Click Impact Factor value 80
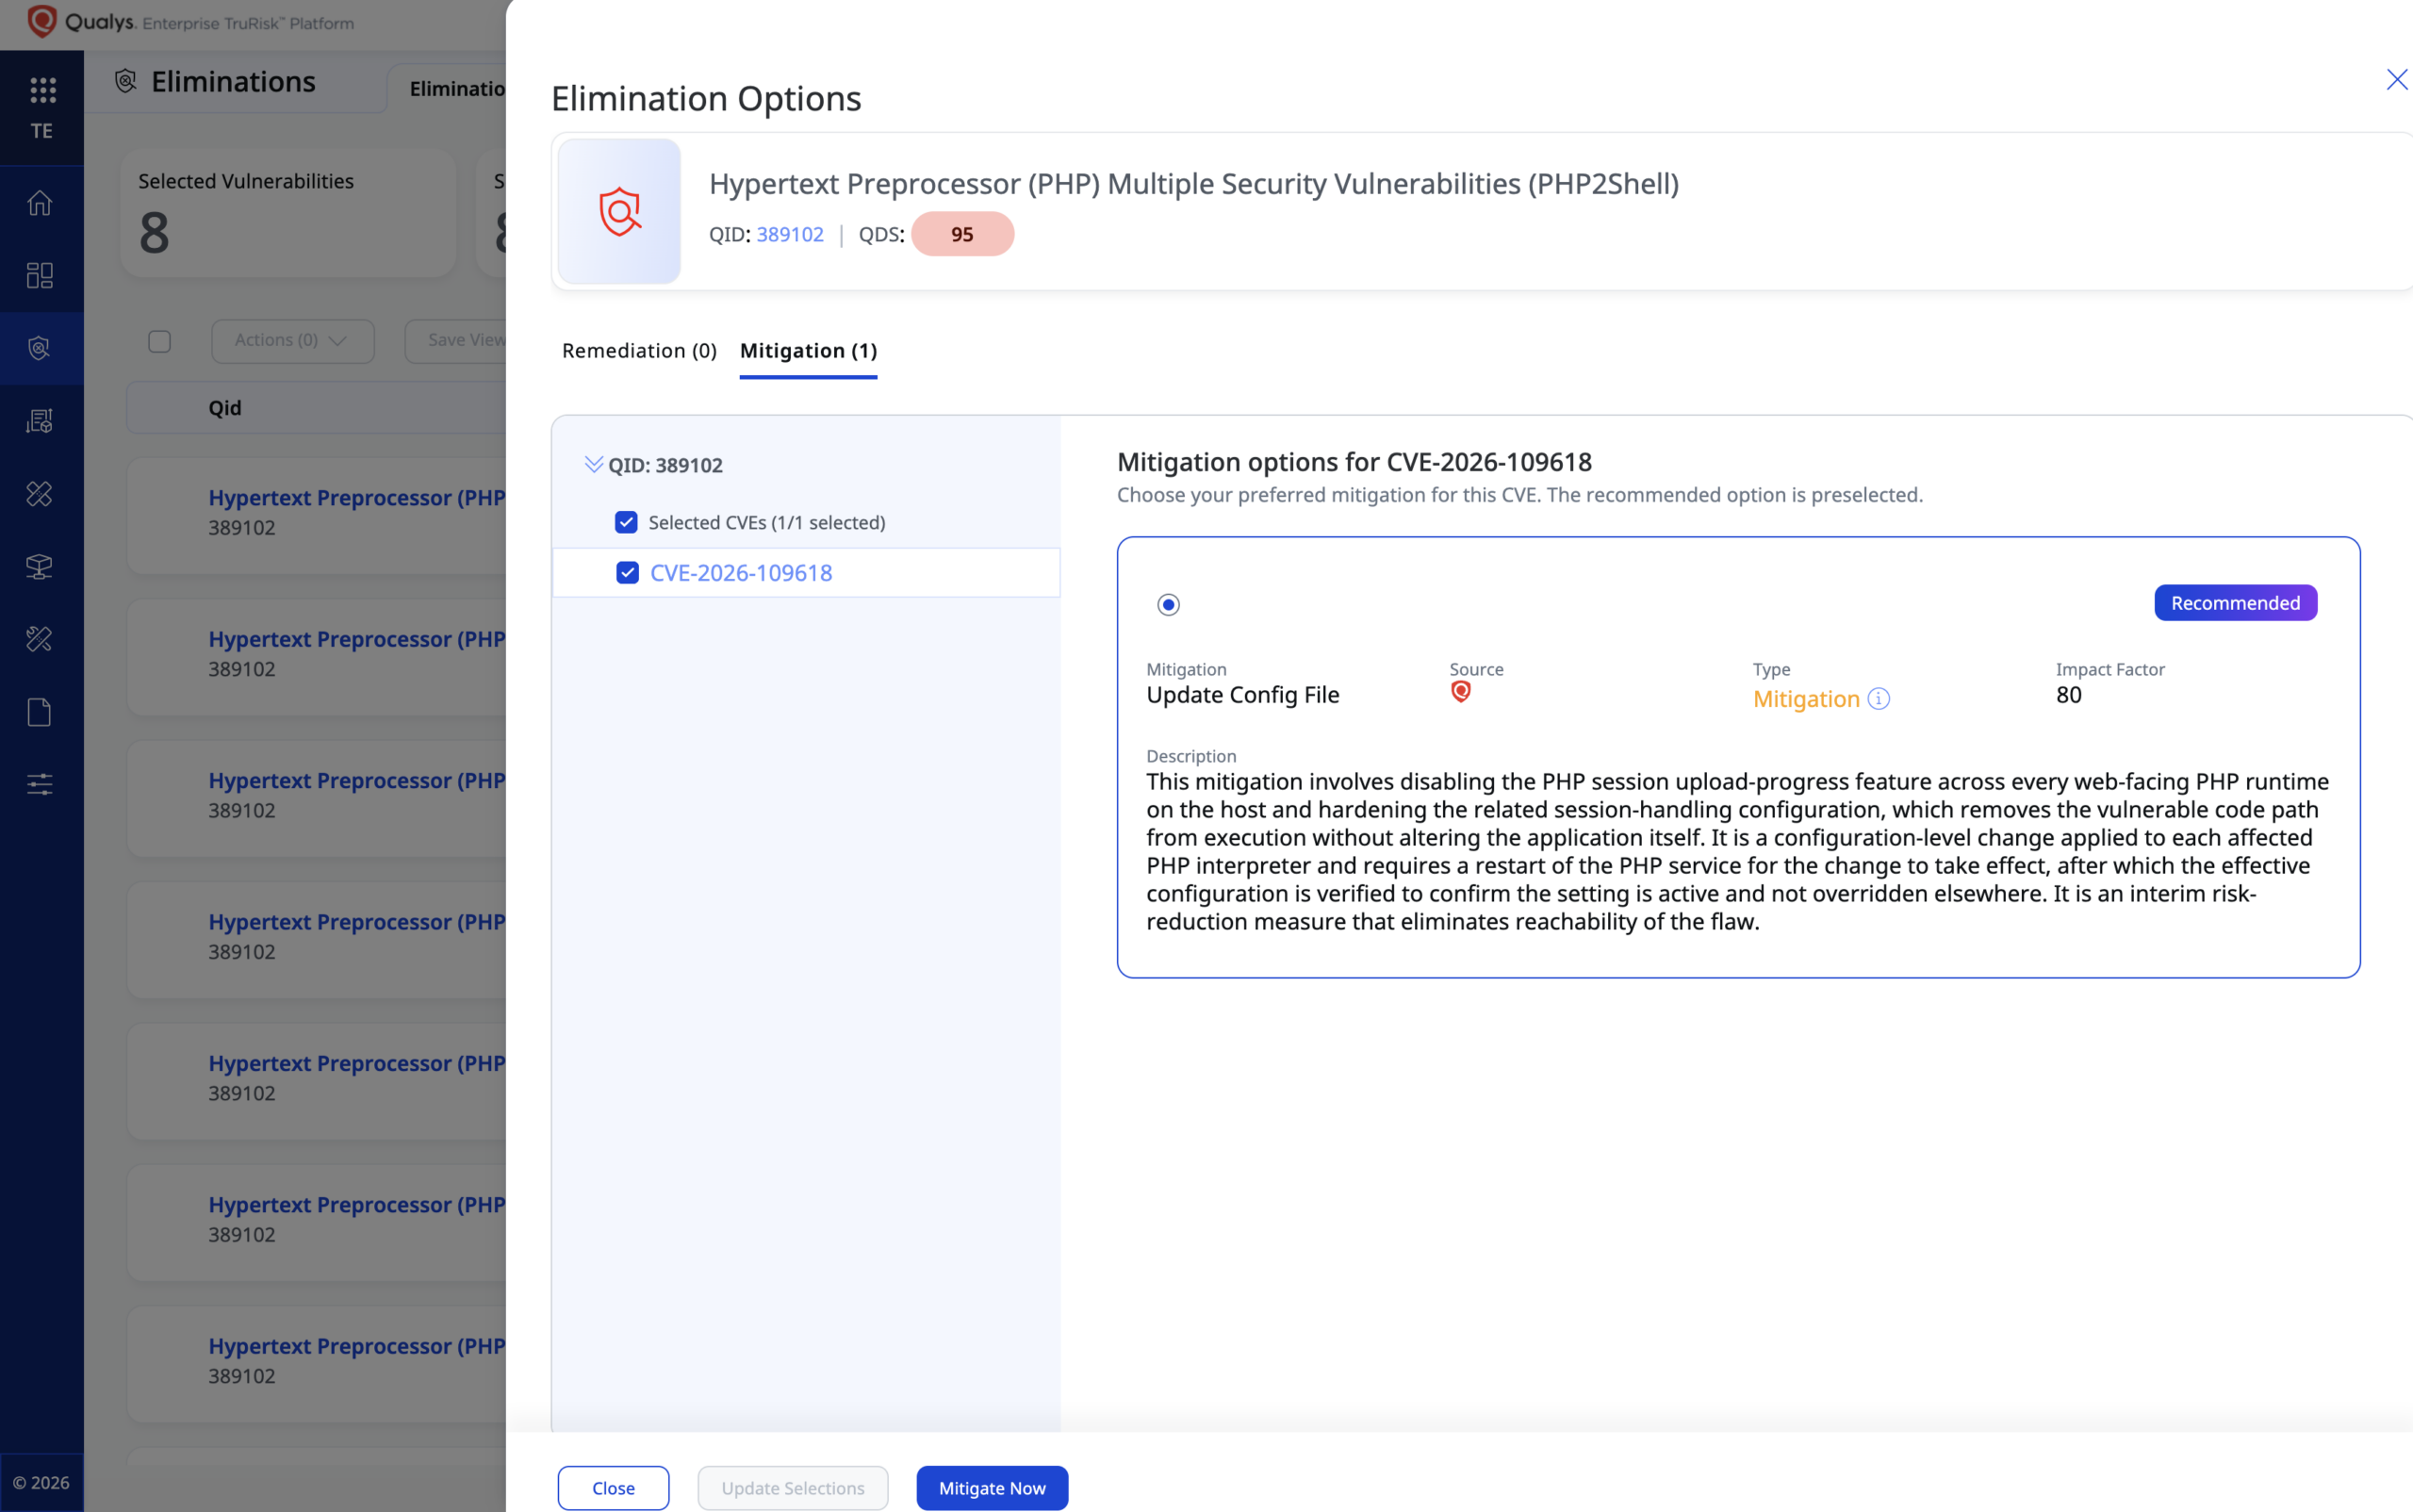The height and width of the screenshot is (1512, 2413). 2068,695
